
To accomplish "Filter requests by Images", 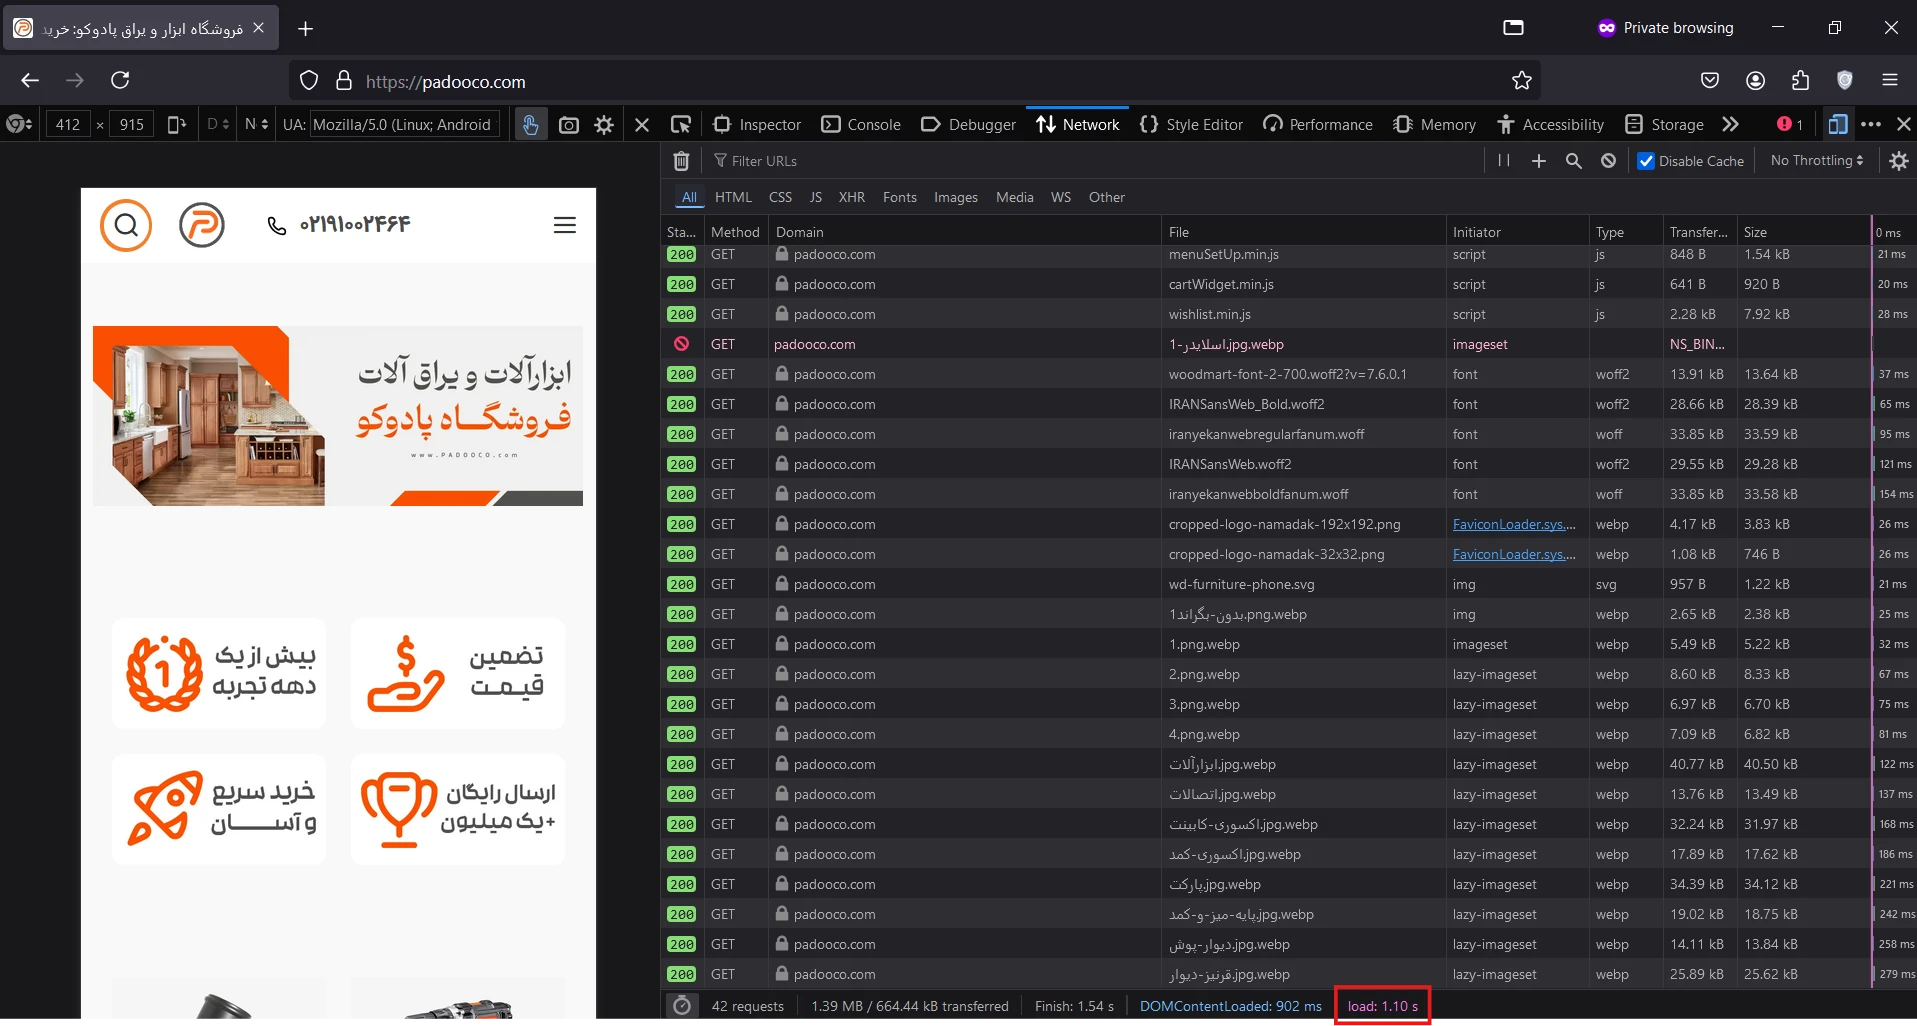I will (x=956, y=198).
